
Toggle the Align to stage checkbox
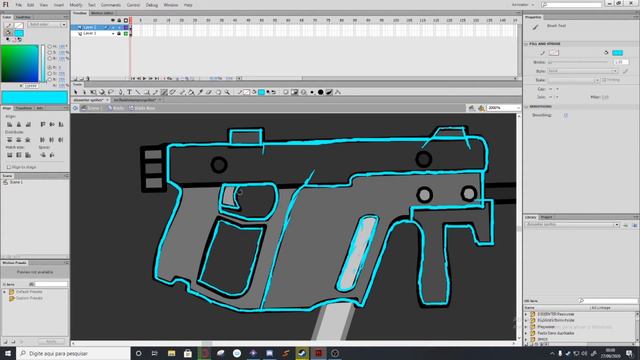9,167
